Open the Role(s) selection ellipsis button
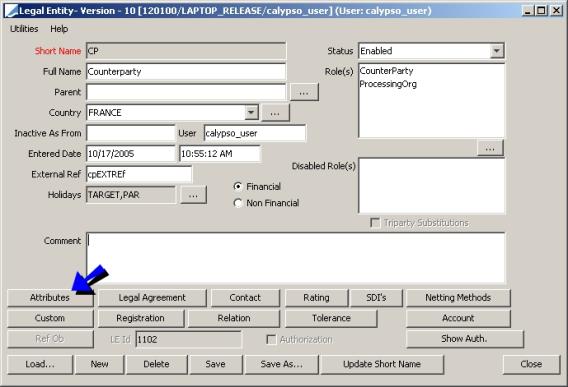The width and height of the screenshot is (568, 387). (490, 148)
